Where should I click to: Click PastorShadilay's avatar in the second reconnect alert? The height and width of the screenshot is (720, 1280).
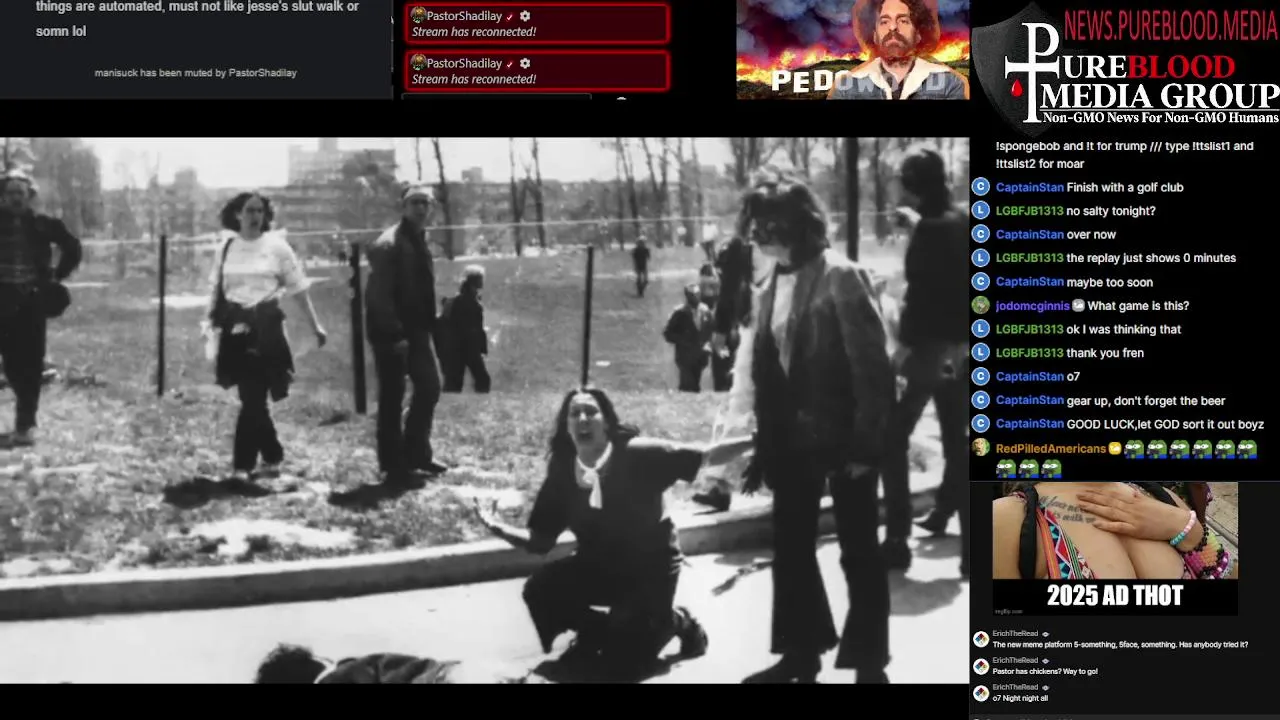418,62
